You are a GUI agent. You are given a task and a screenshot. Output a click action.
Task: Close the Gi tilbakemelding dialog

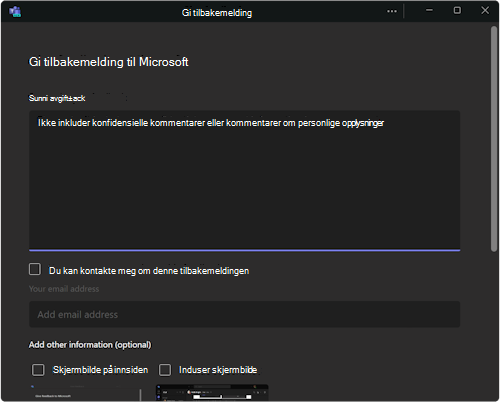coord(485,11)
